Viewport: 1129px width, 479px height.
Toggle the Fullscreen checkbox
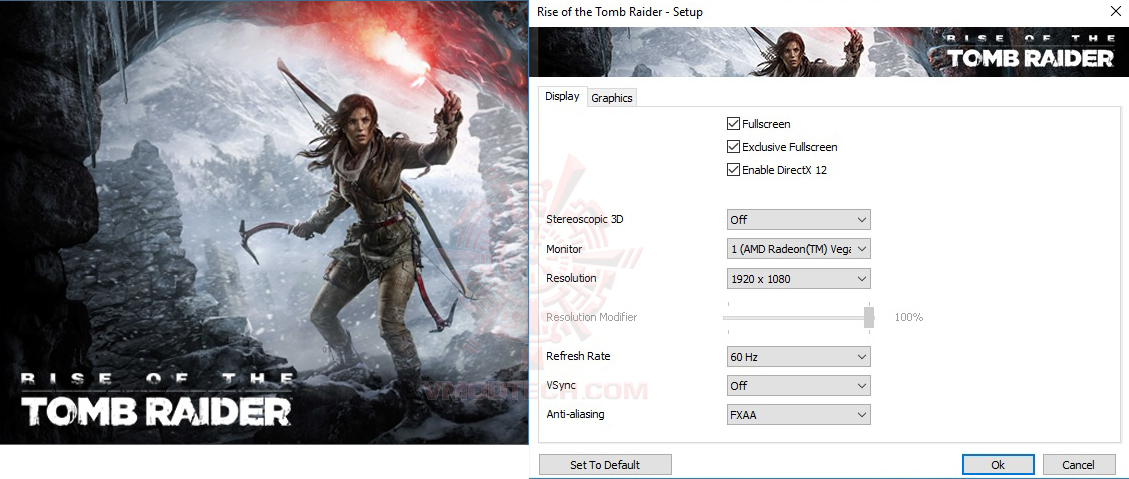click(733, 124)
